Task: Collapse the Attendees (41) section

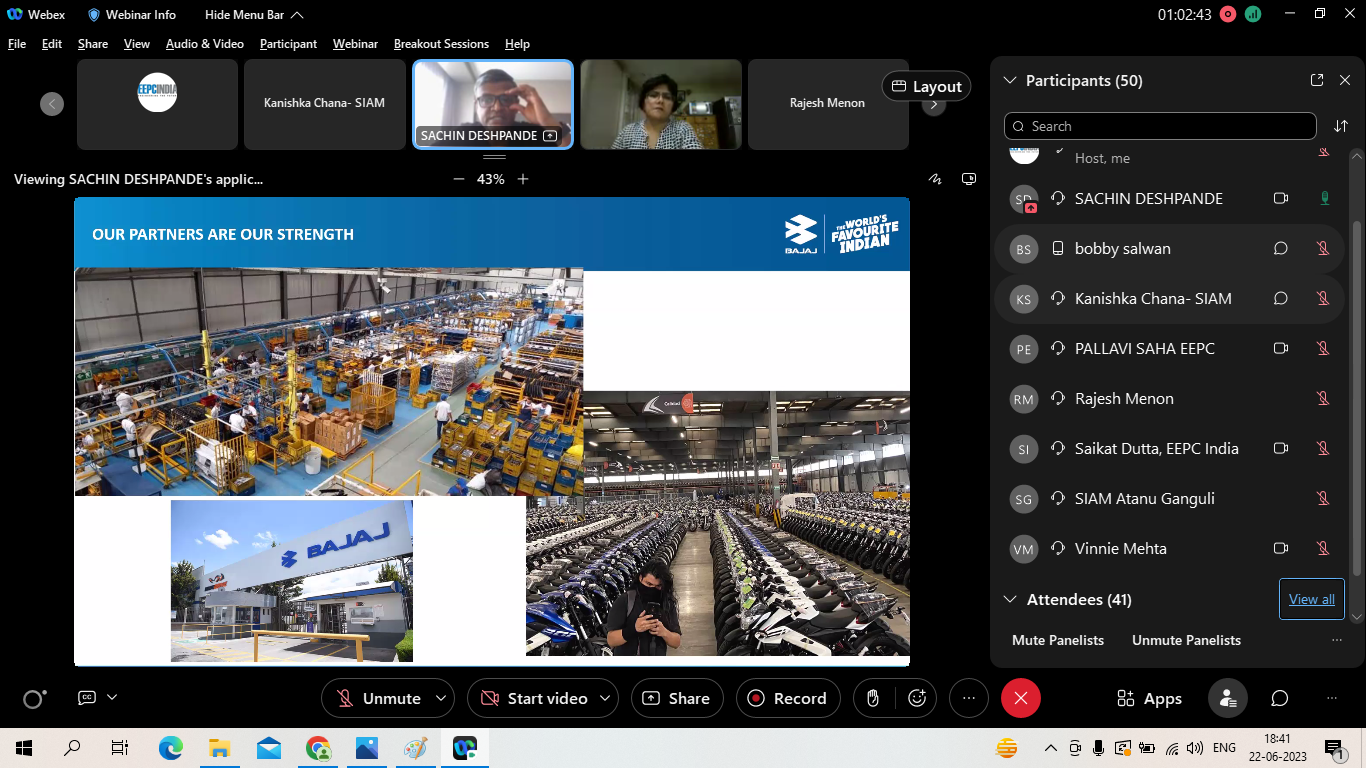Action: tap(1010, 599)
